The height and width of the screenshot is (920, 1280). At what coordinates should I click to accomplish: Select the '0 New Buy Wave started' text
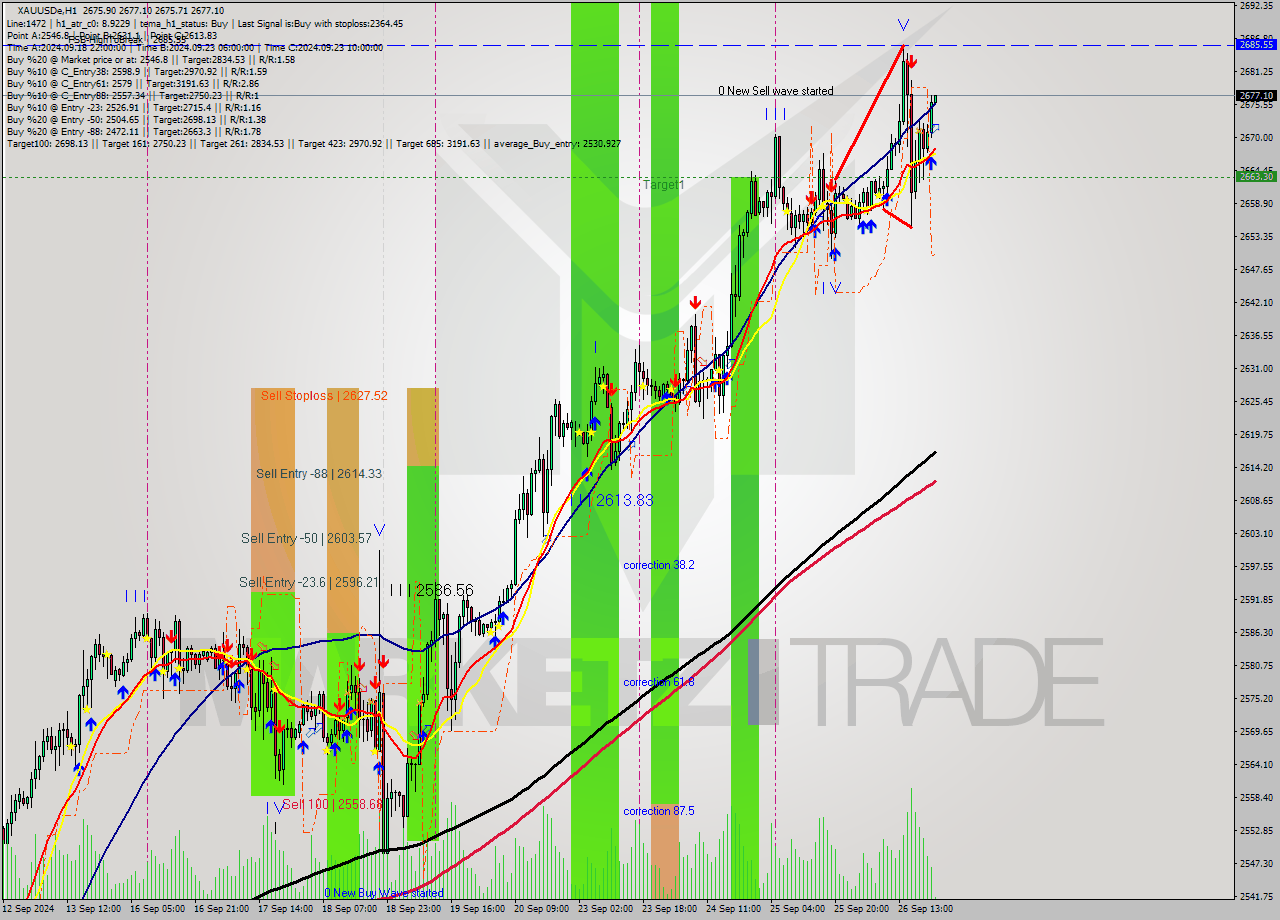384,893
